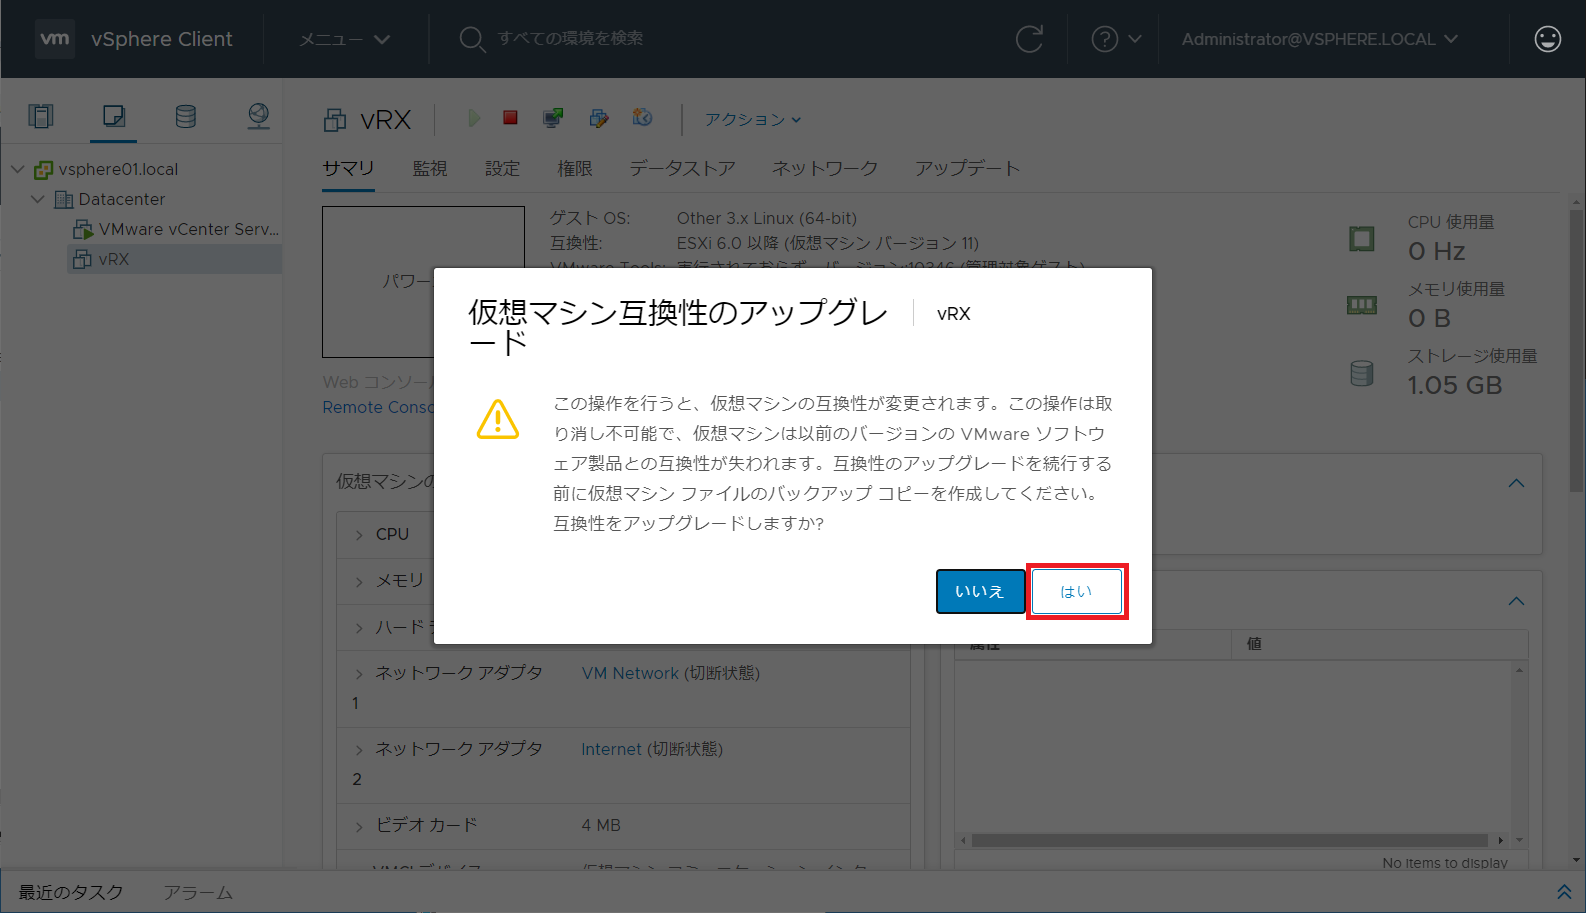1586x913 pixels.
Task: Collapse the upper right panel chevron
Action: click(x=1516, y=483)
